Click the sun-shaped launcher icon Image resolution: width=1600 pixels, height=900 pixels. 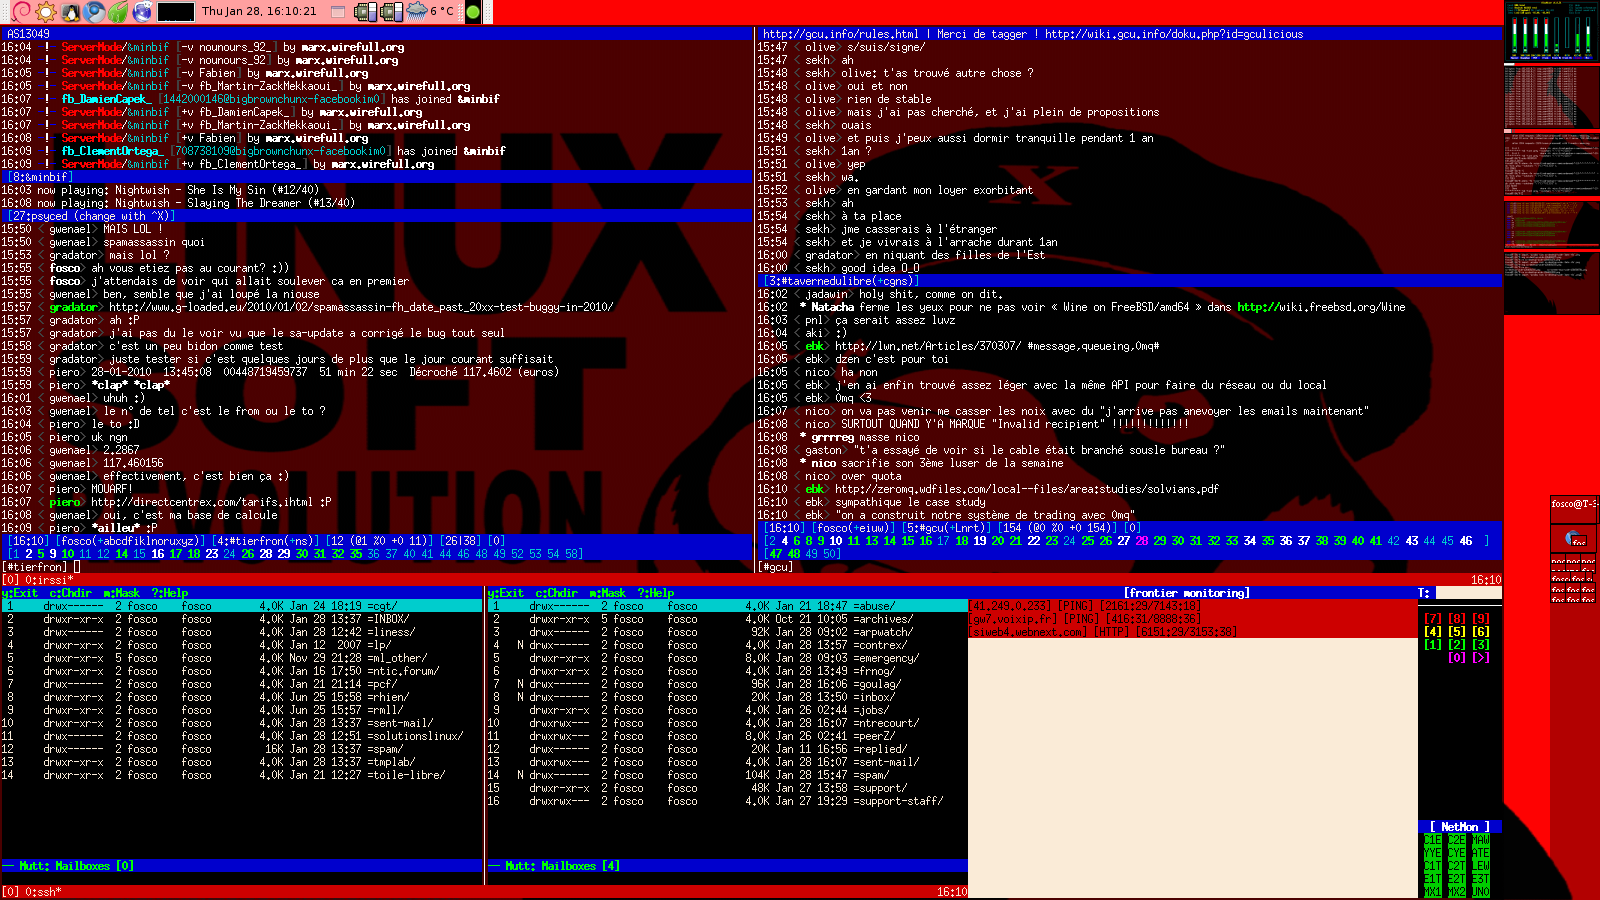click(46, 12)
